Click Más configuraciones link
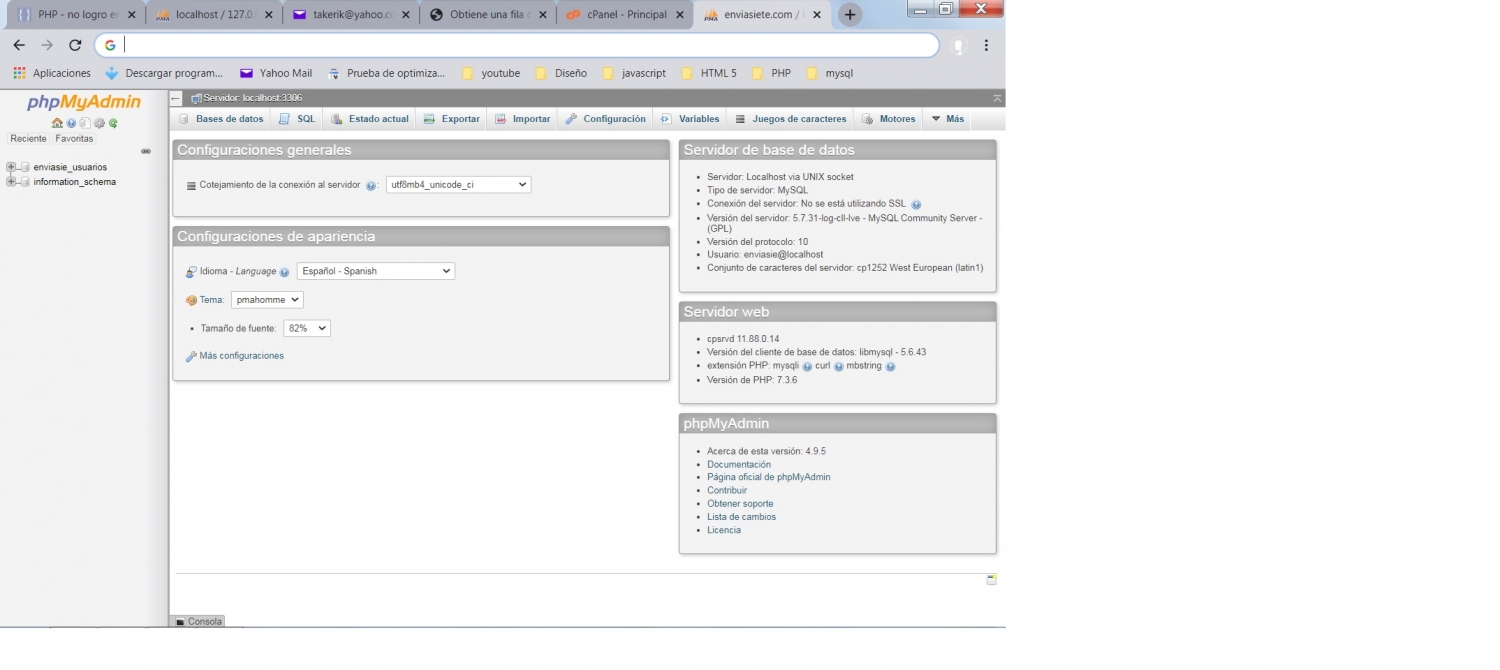1500x670 pixels. tap(242, 356)
